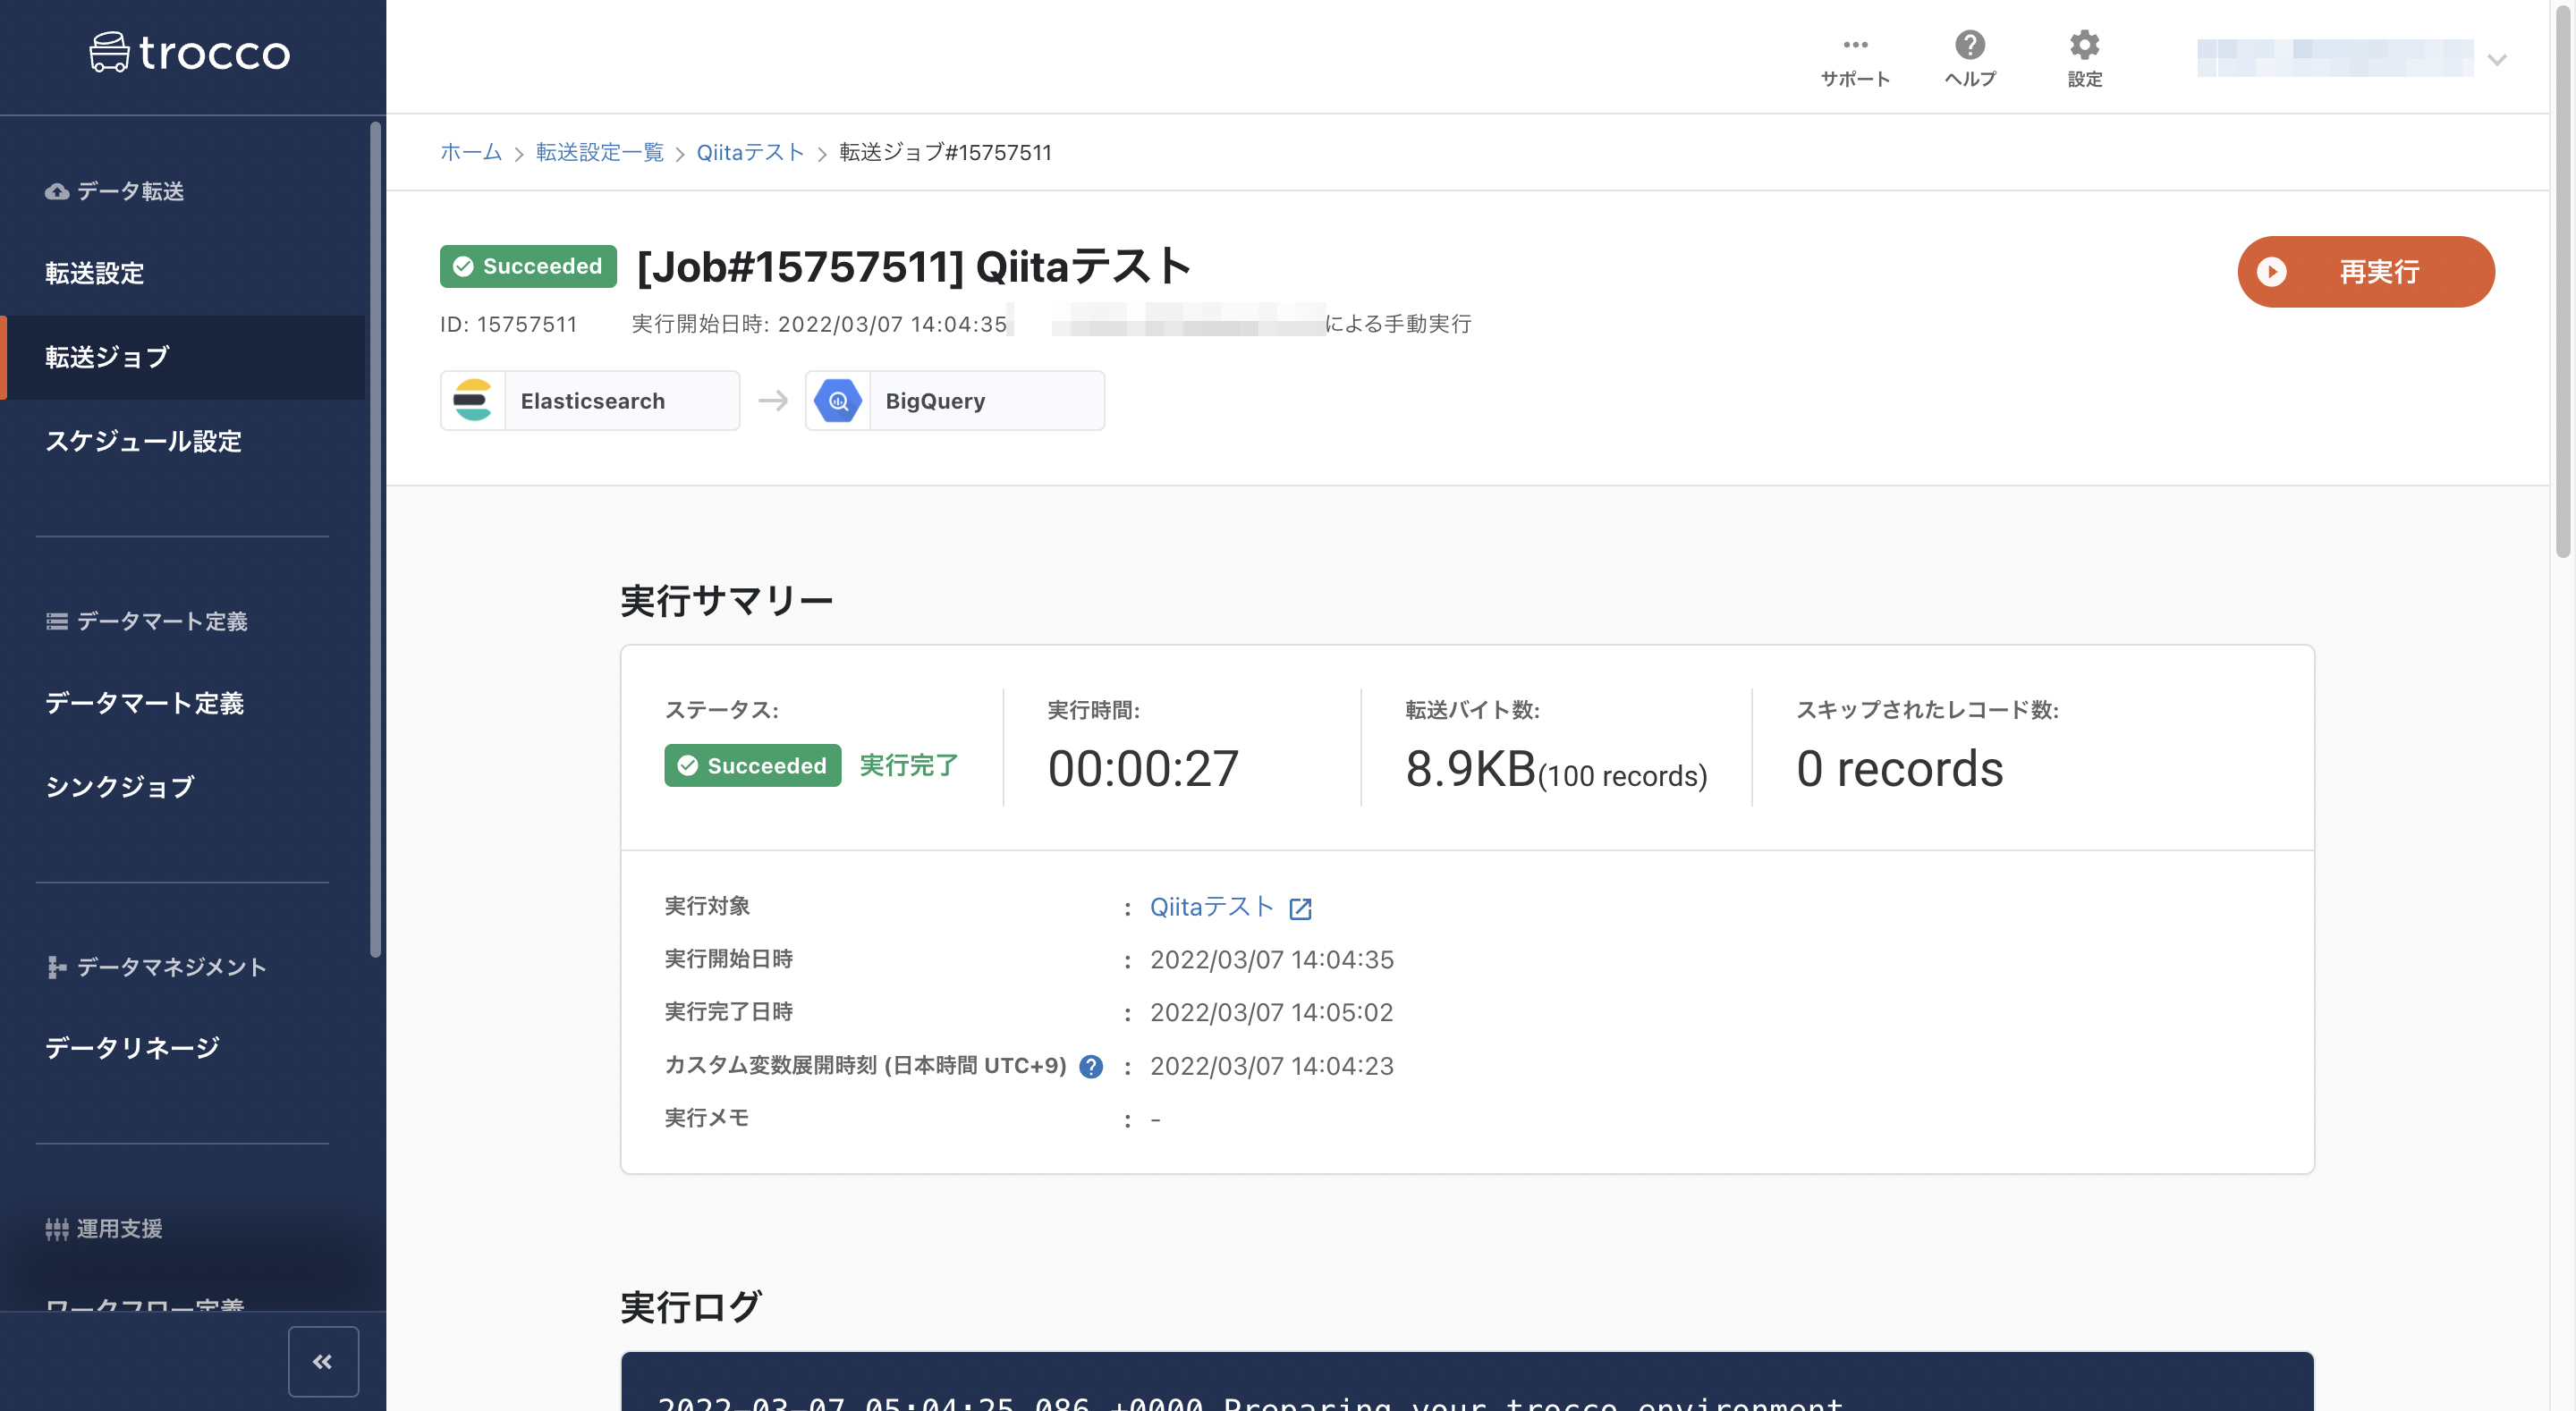Open the サポート (support) ellipsis icon
2576x1411 pixels.
coord(1855,45)
